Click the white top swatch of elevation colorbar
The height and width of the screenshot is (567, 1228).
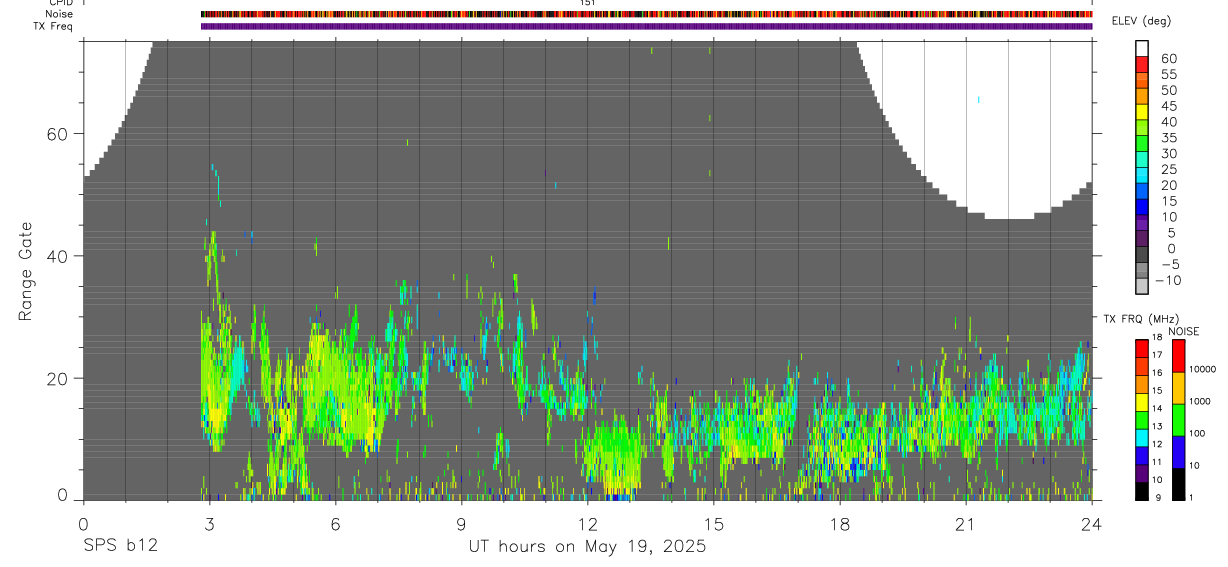(1141, 48)
